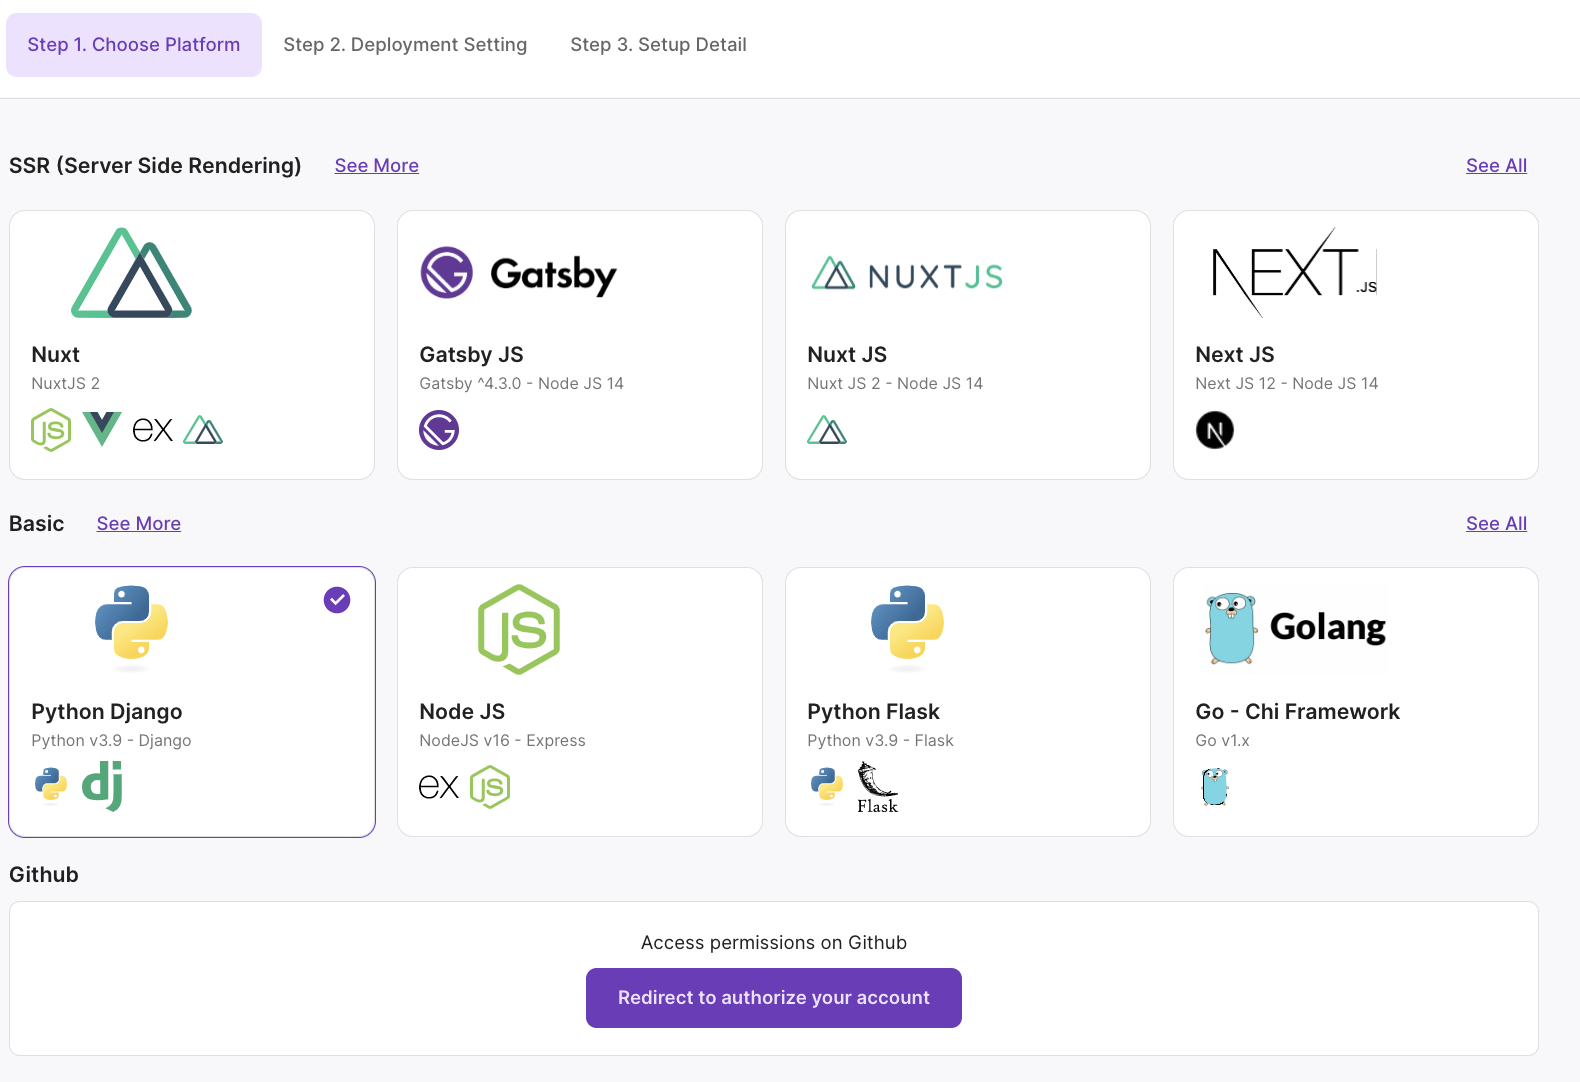Toggle the Python Django selected checkmark
Image resolution: width=1580 pixels, height=1082 pixels.
pyautogui.click(x=337, y=600)
